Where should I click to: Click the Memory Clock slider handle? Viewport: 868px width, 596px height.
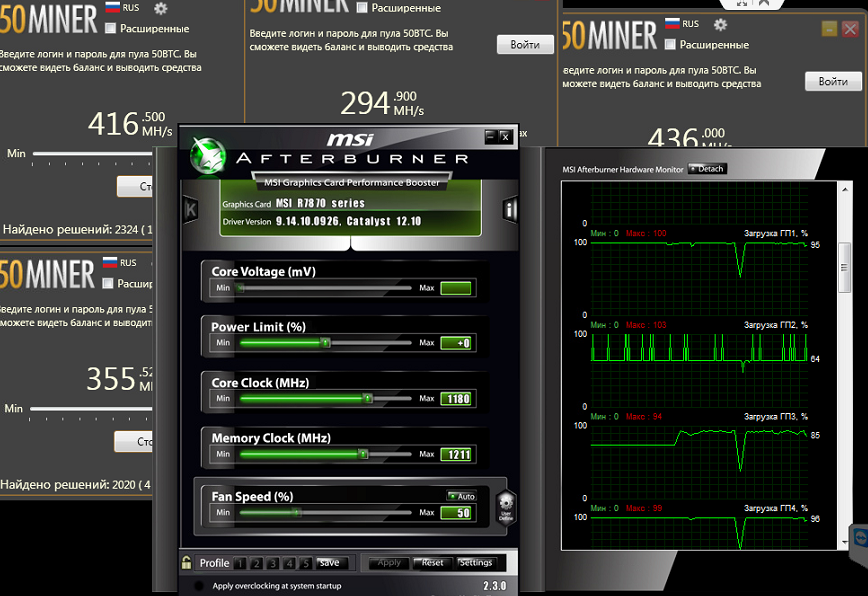point(363,454)
